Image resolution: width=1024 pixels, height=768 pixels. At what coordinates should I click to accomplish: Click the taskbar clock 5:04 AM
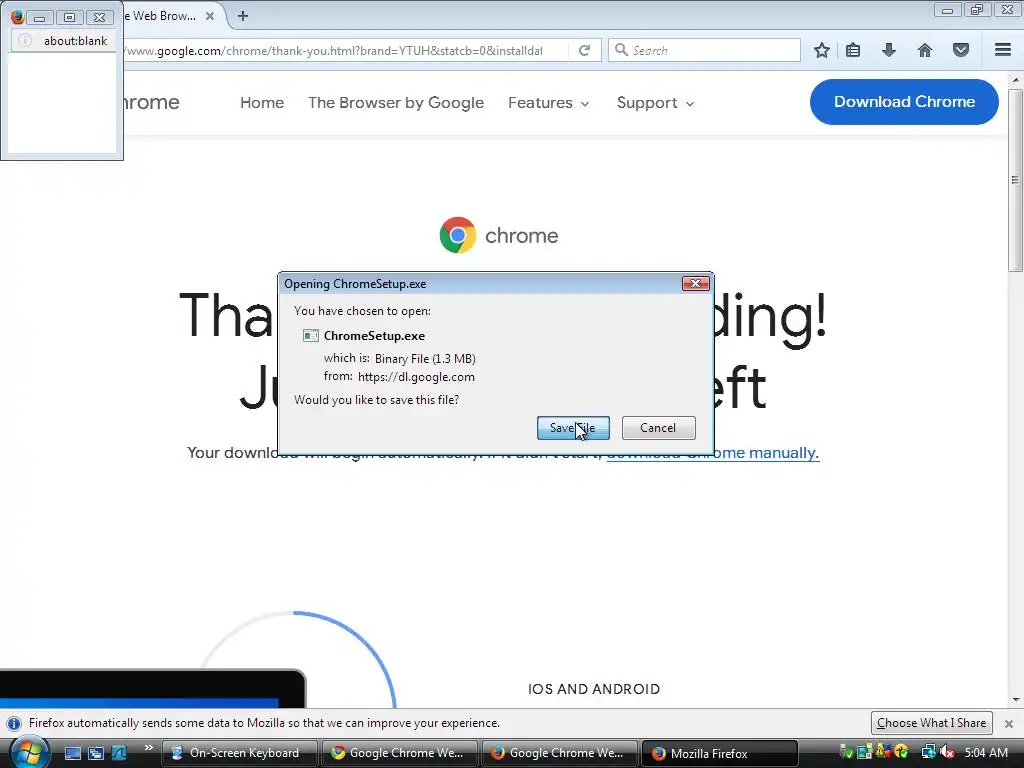[x=986, y=752]
